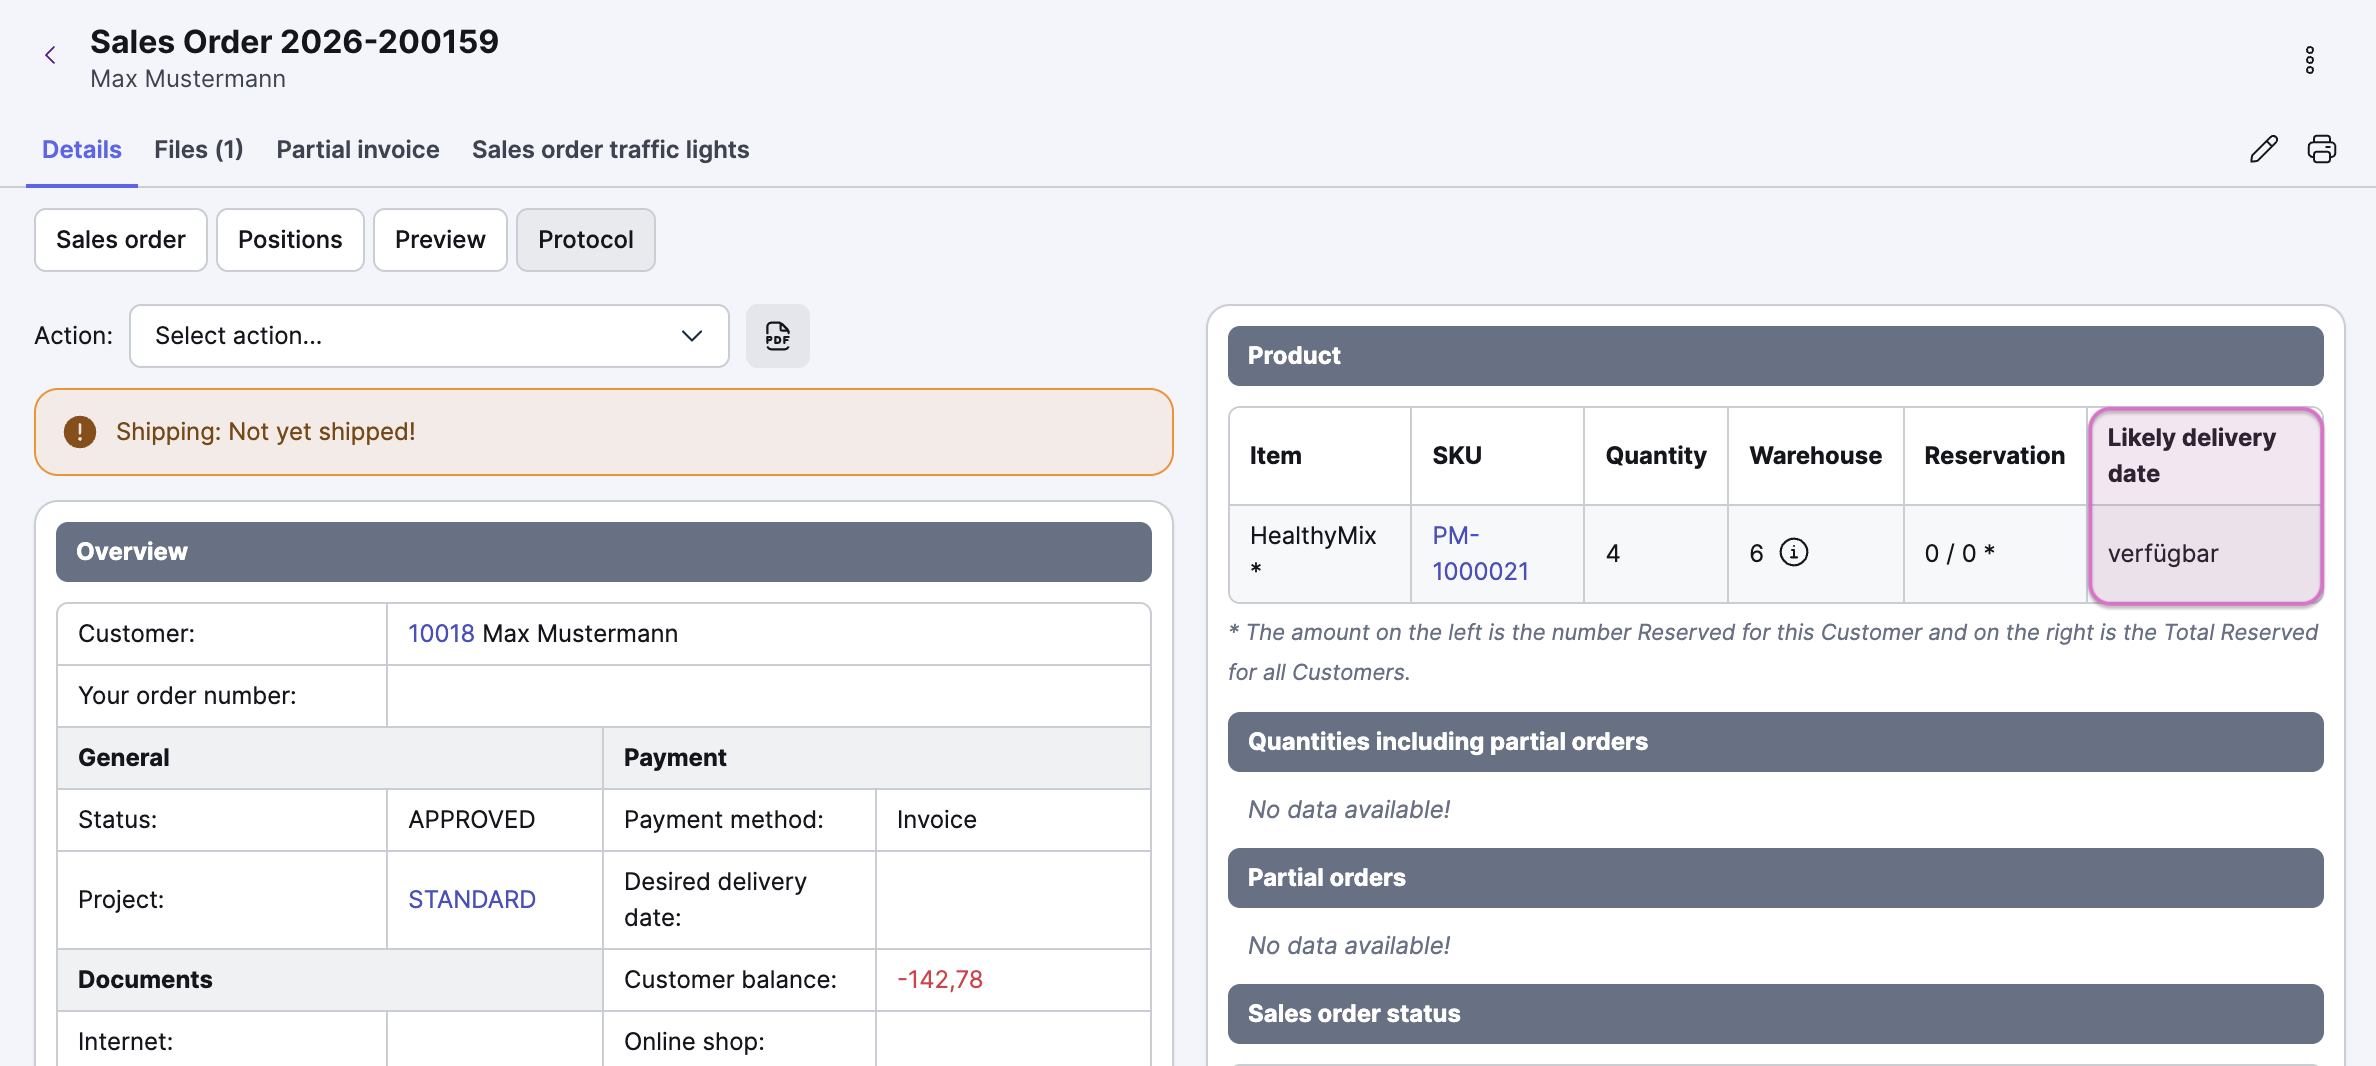The height and width of the screenshot is (1066, 2376).
Task: Open the PM-1000021 SKU link
Action: 1480,553
